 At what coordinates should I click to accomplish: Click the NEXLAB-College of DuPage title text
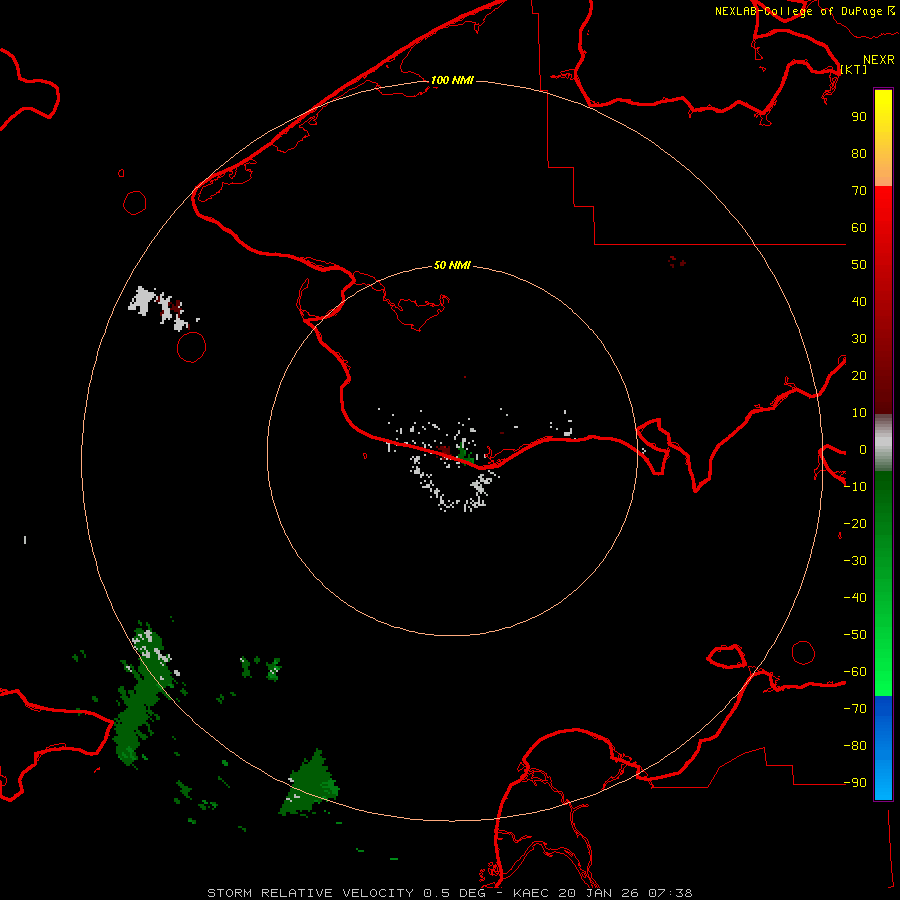pos(804,11)
